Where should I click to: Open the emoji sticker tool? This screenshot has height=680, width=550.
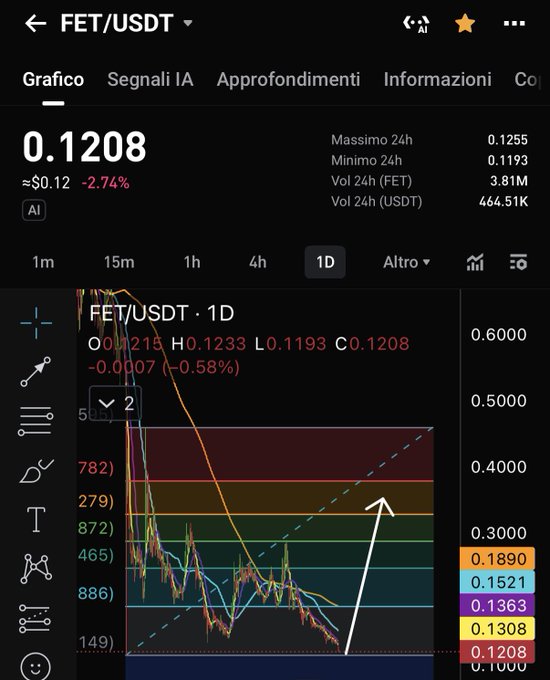click(x=36, y=667)
